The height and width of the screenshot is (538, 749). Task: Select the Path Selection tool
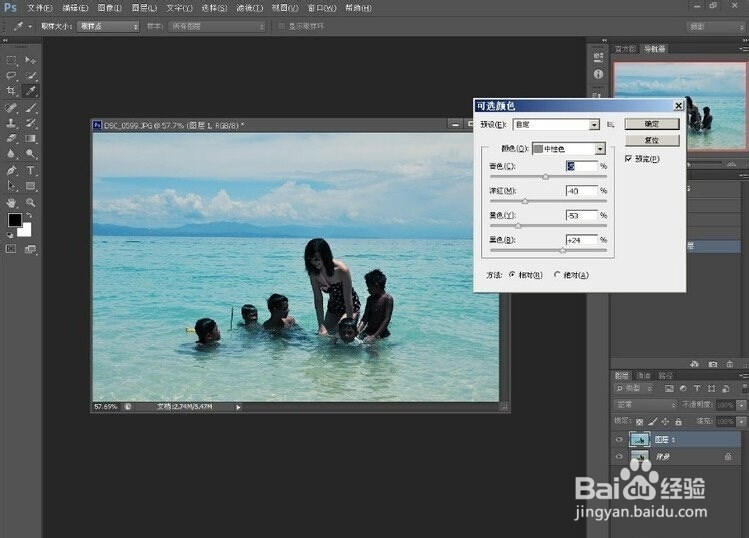tap(11, 186)
